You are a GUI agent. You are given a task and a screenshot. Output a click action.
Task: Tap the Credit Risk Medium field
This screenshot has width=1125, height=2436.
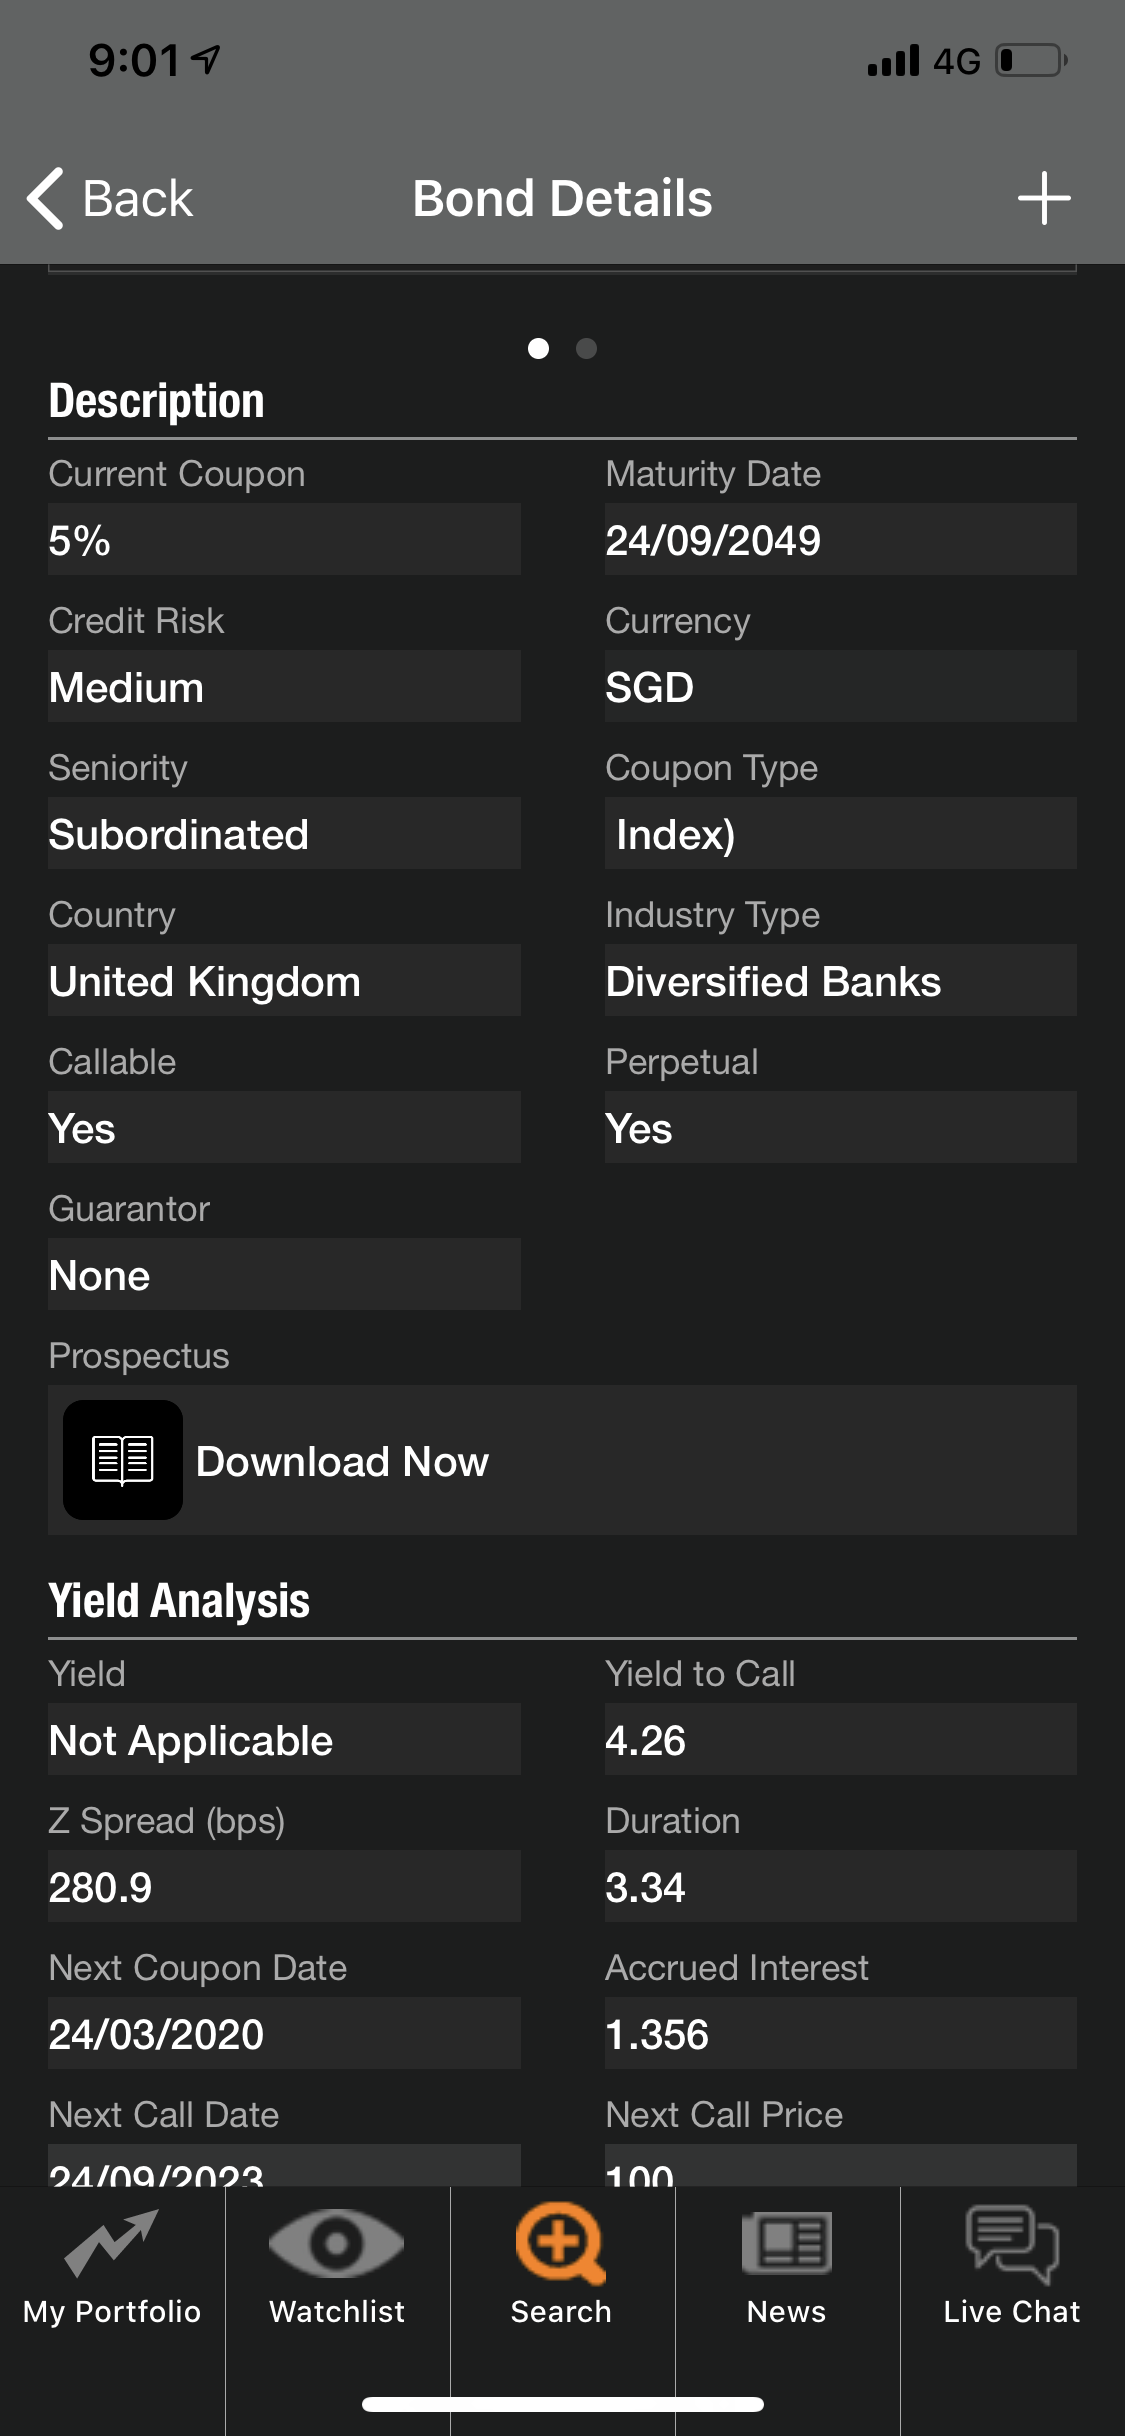point(284,687)
